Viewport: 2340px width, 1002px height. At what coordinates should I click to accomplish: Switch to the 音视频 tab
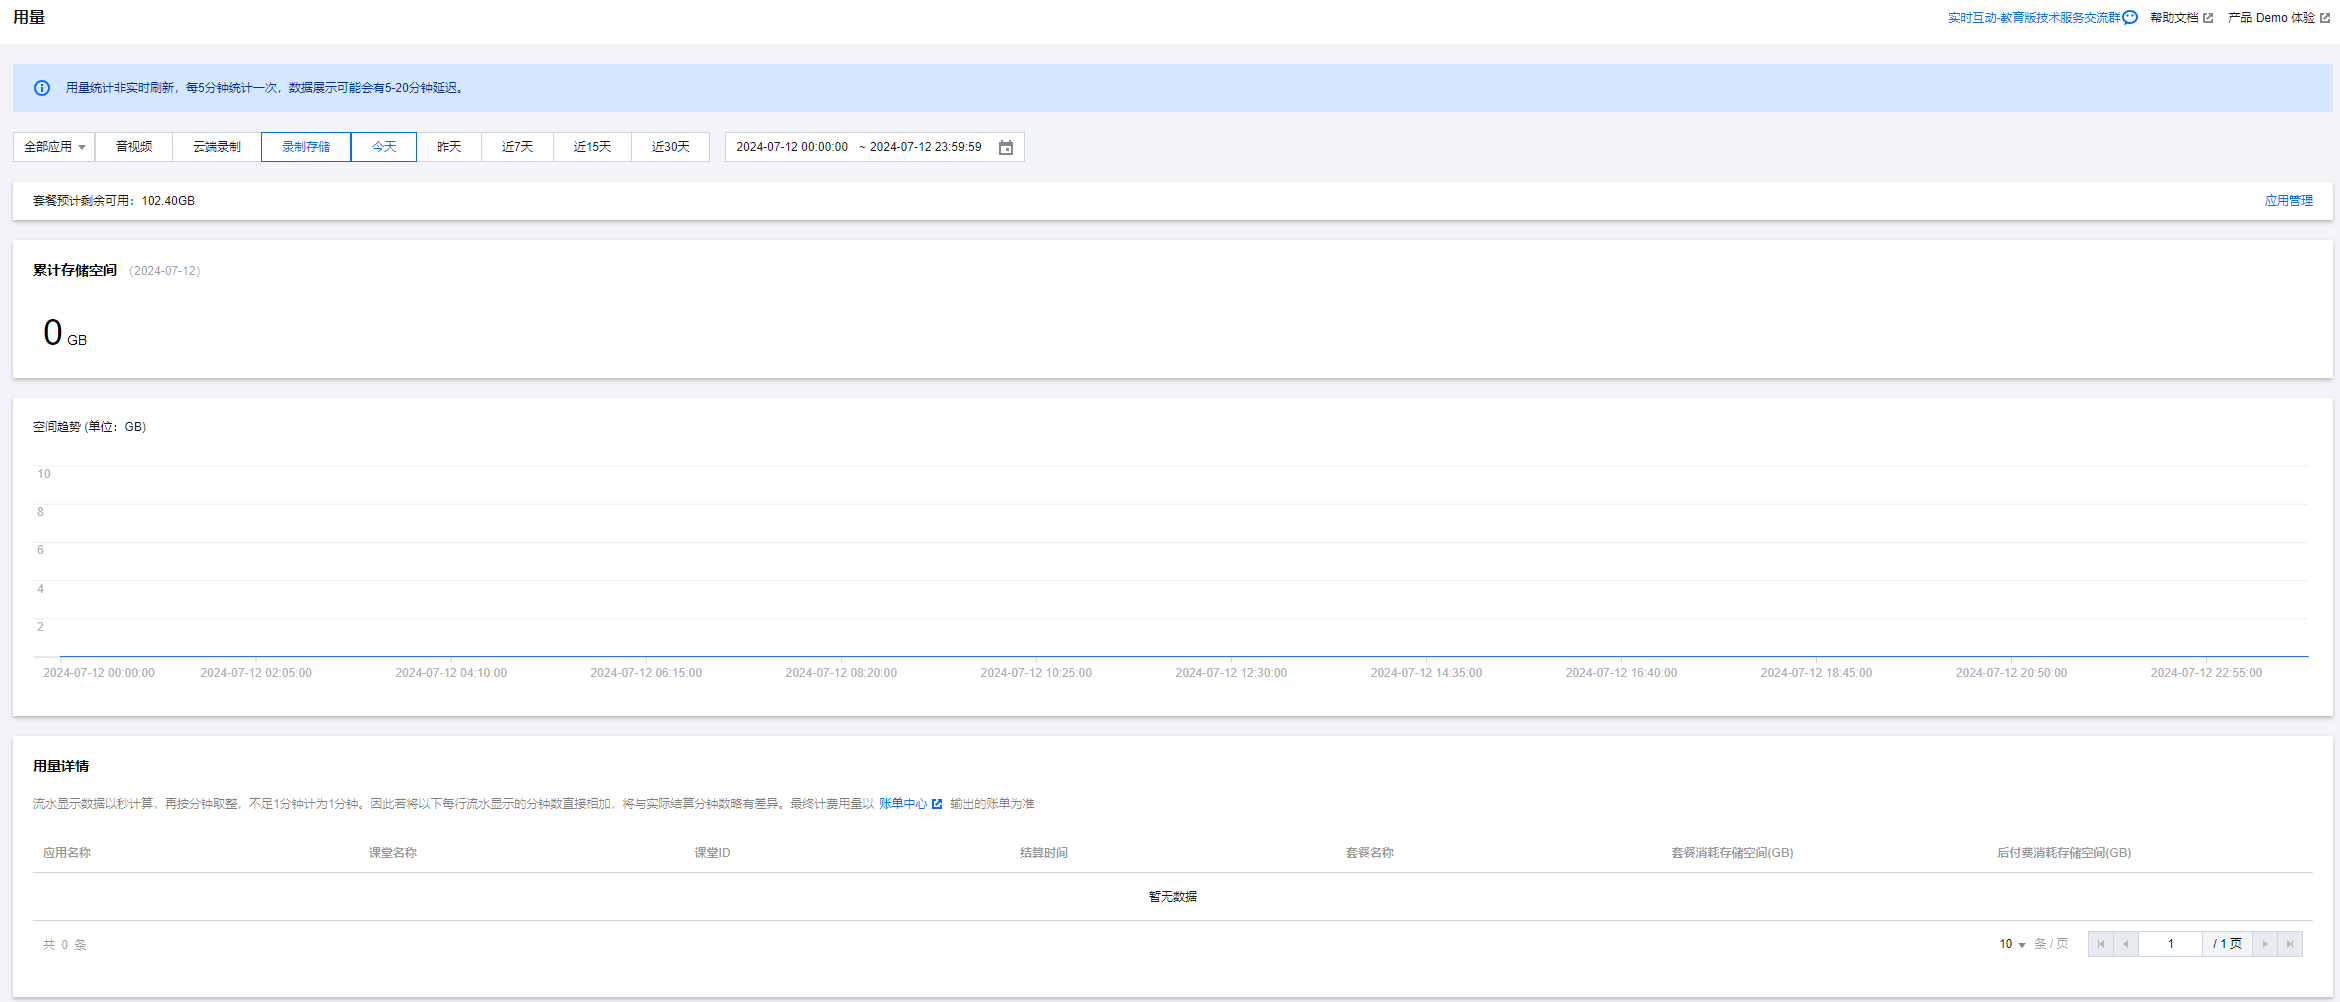(134, 147)
